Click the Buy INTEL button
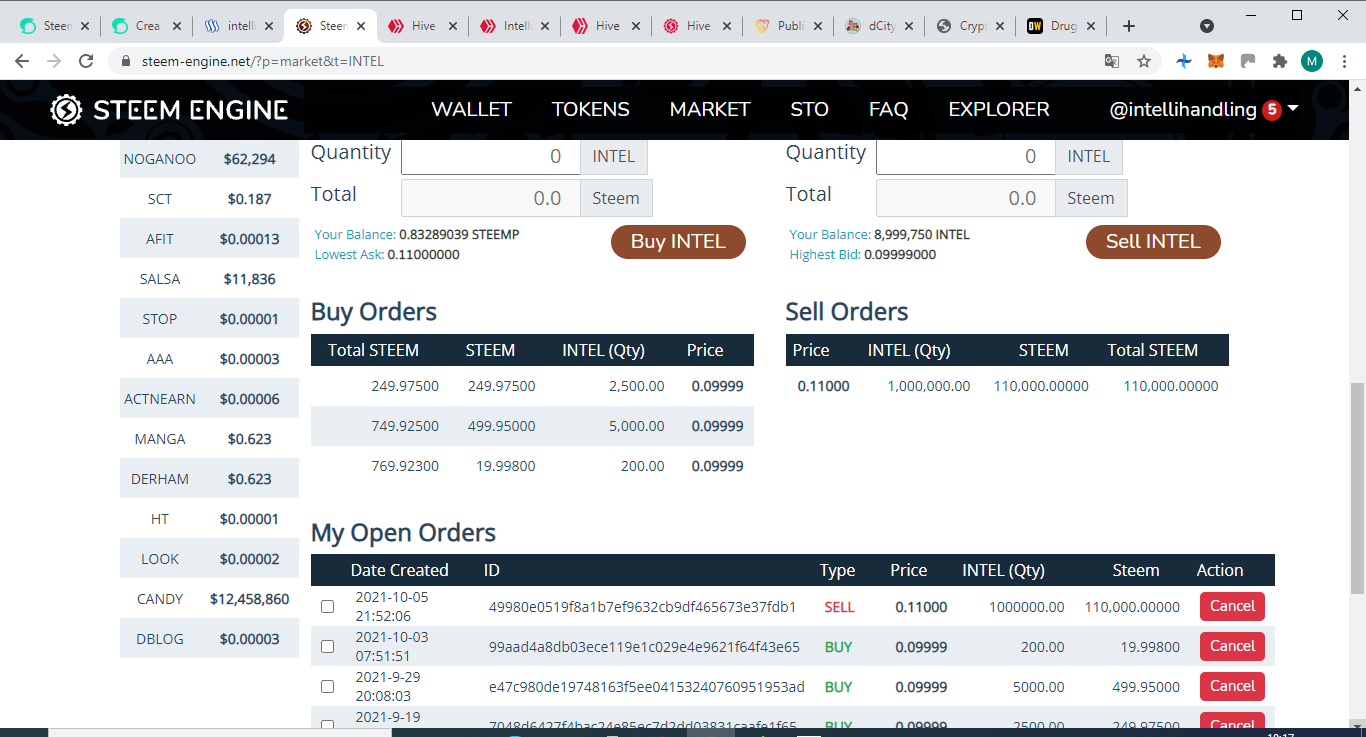The height and width of the screenshot is (737, 1366). pos(678,242)
